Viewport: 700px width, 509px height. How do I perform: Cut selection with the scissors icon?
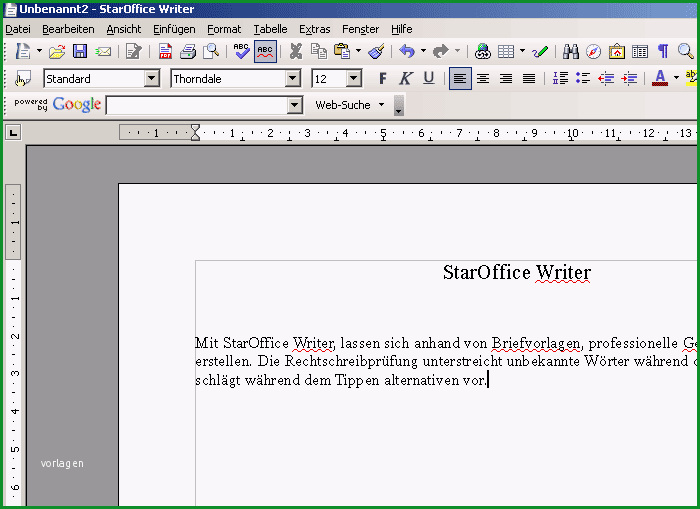[296, 52]
